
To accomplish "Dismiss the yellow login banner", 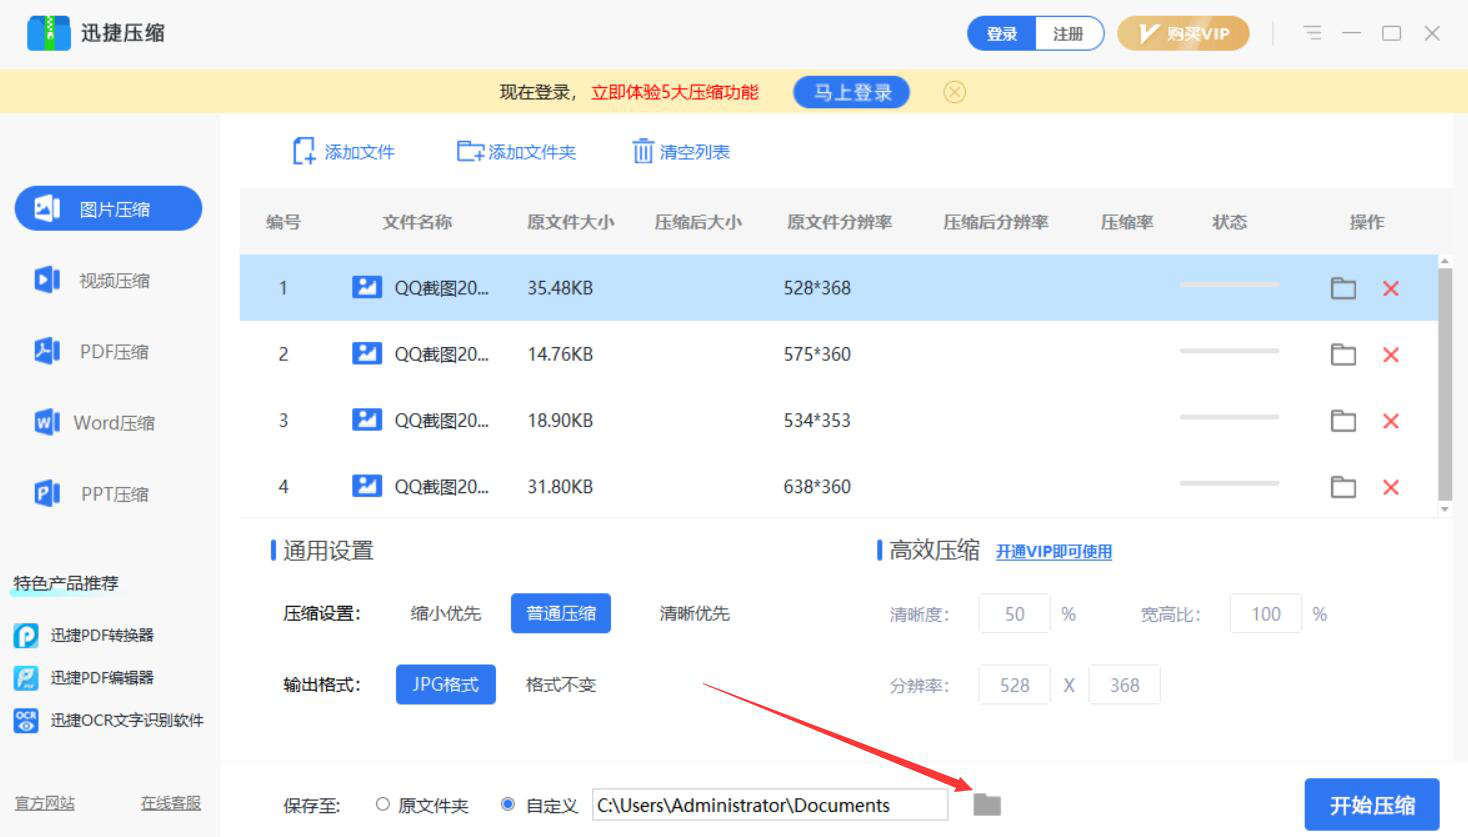I will 954,92.
